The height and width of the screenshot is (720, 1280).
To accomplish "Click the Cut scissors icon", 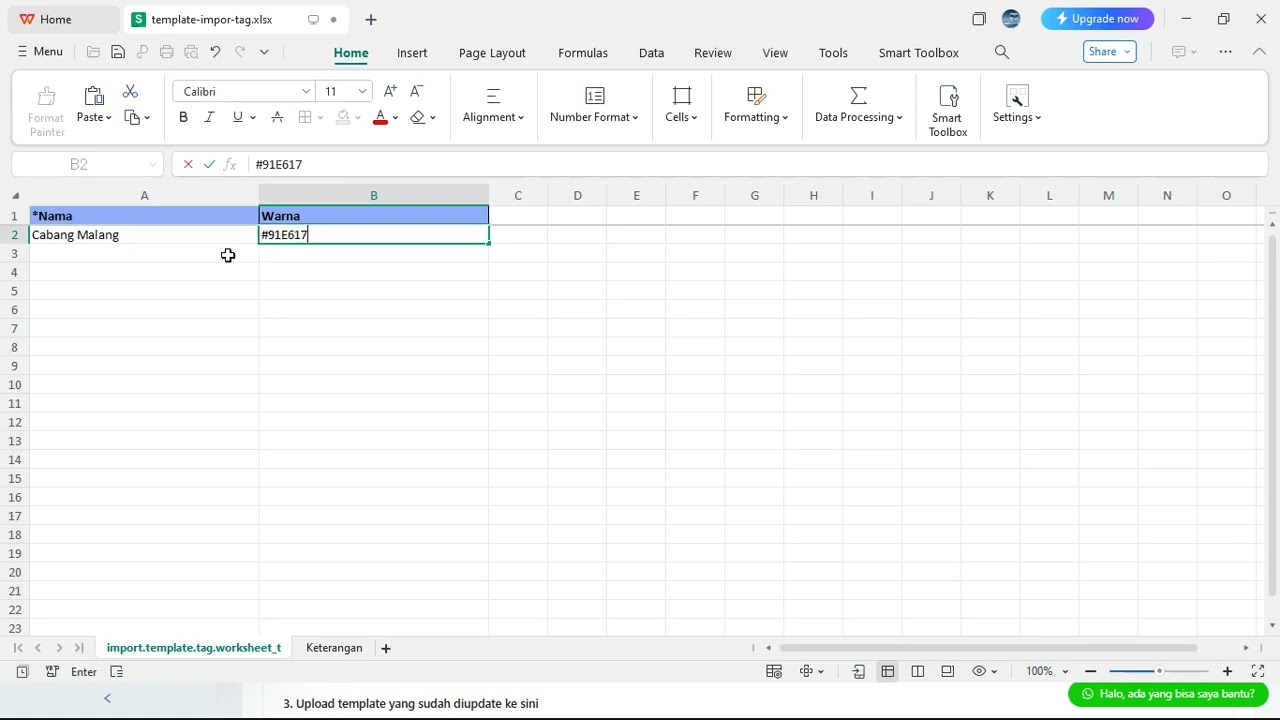I will tap(130, 92).
